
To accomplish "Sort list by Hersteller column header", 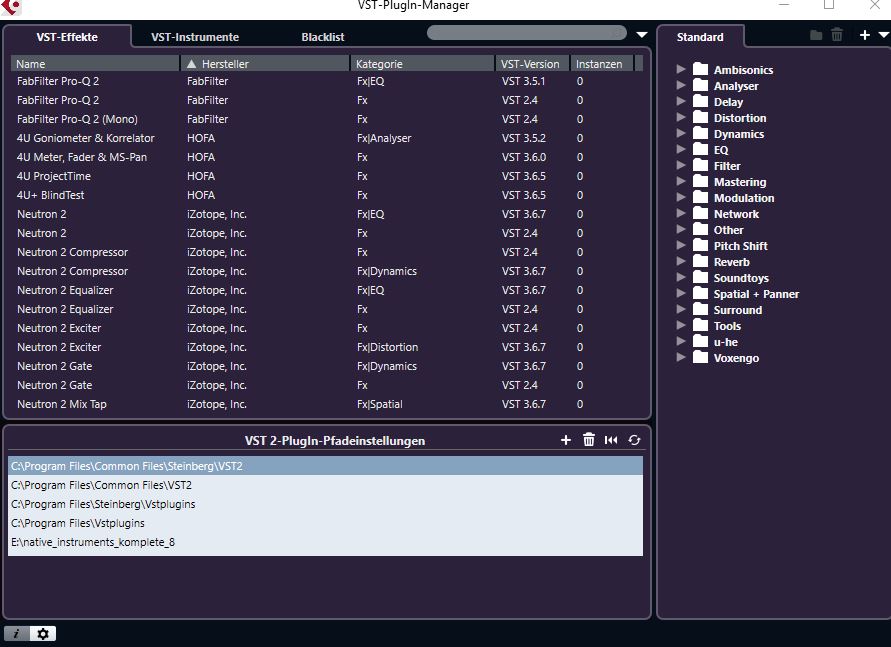I will (x=265, y=64).
